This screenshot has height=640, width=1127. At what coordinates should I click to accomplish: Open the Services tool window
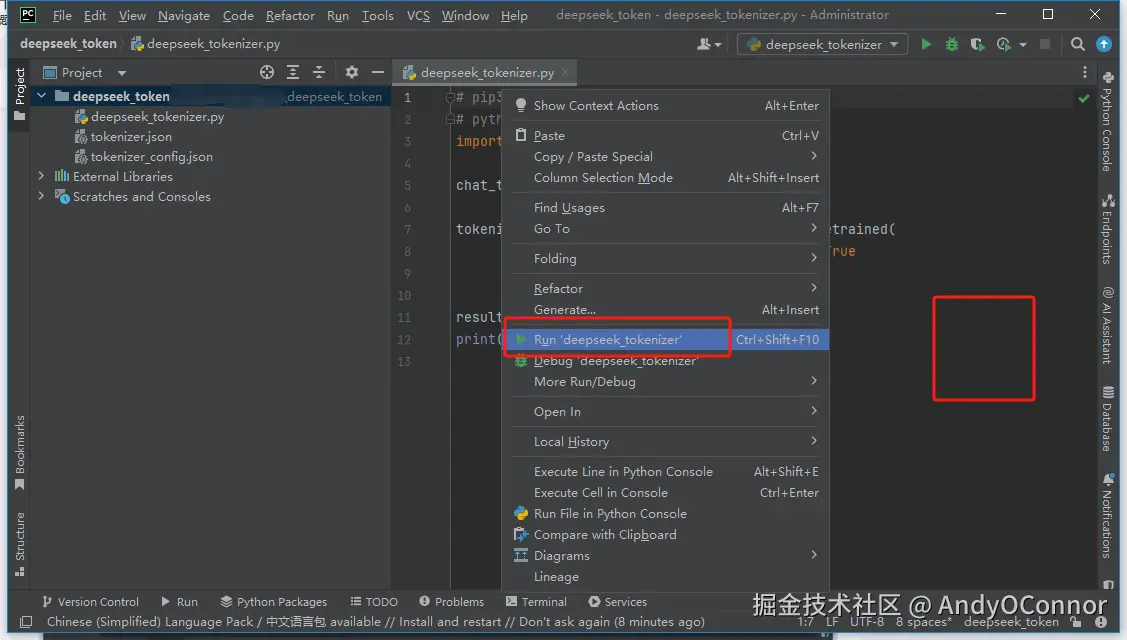coord(617,602)
